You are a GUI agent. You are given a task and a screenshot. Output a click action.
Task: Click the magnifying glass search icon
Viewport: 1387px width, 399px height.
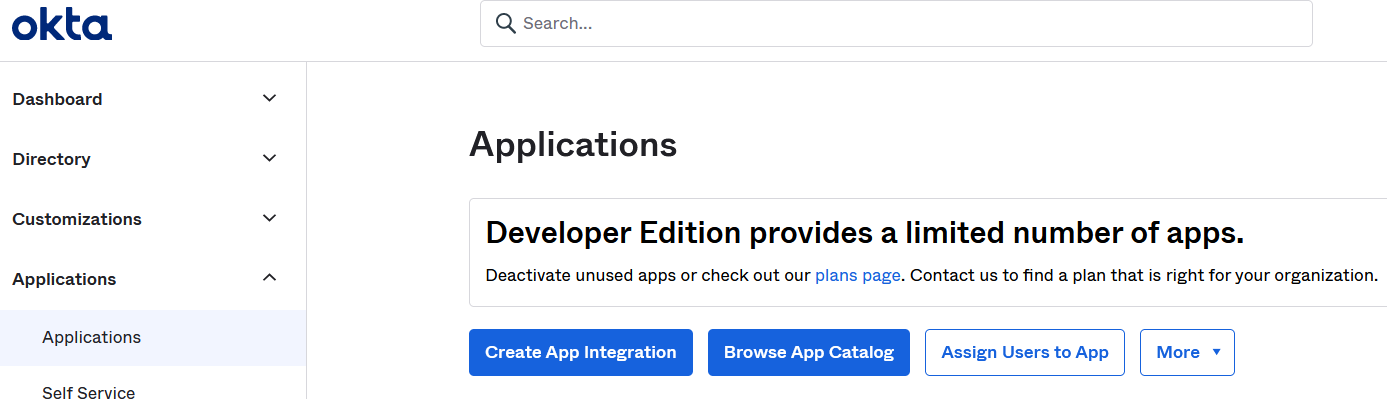tap(506, 23)
